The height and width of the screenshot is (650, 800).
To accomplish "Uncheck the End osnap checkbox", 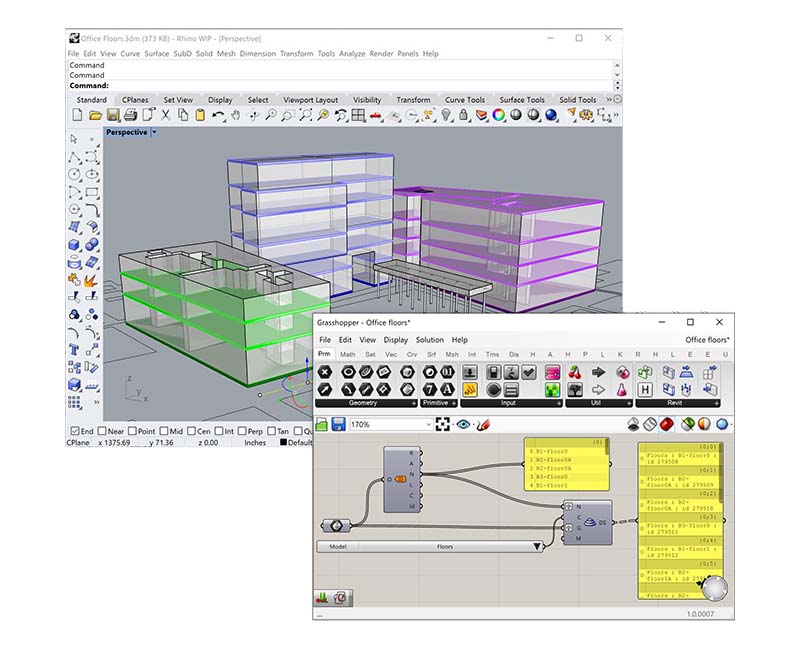I will (73, 431).
